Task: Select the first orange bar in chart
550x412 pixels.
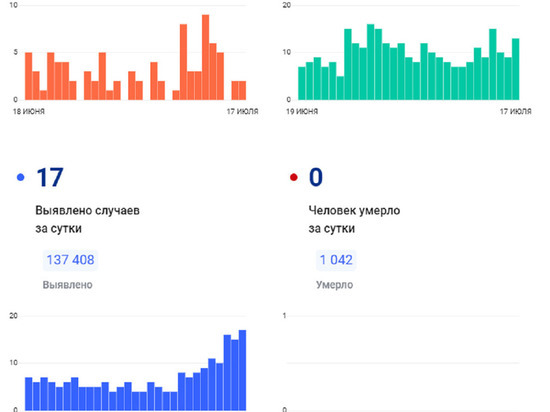Action: (28, 76)
